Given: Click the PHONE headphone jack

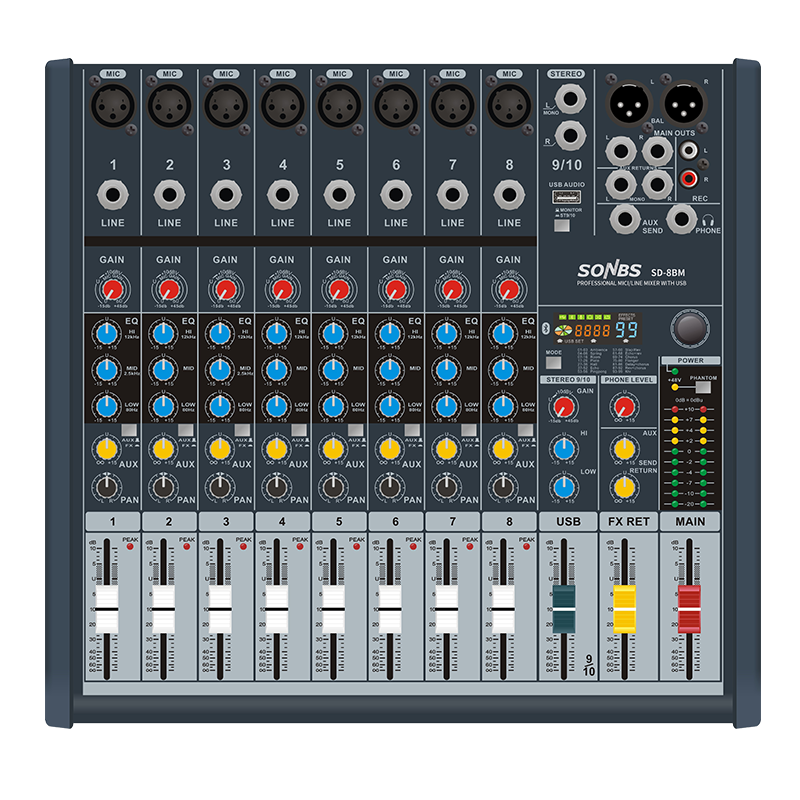Looking at the screenshot, I should 682,217.
